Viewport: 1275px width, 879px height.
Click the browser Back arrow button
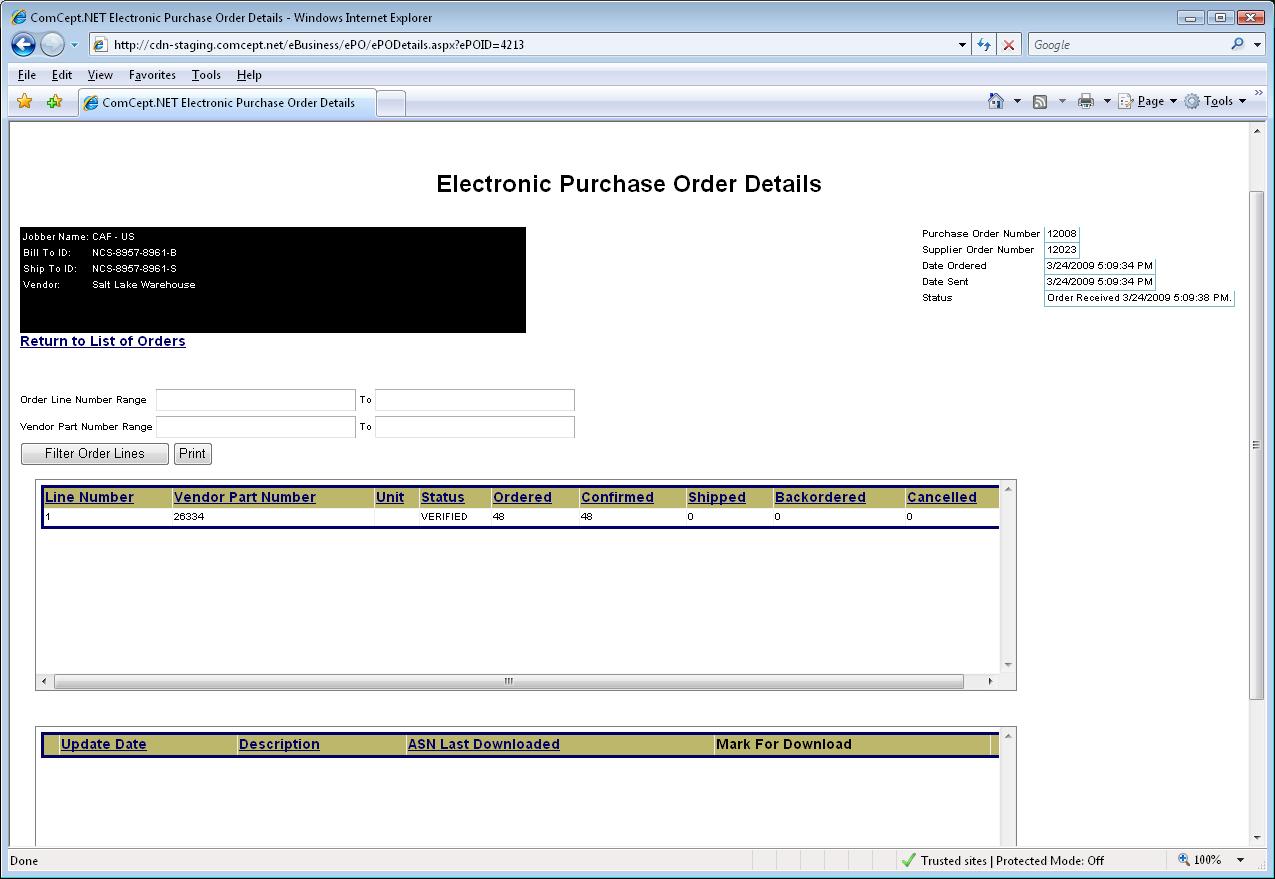tap(24, 44)
